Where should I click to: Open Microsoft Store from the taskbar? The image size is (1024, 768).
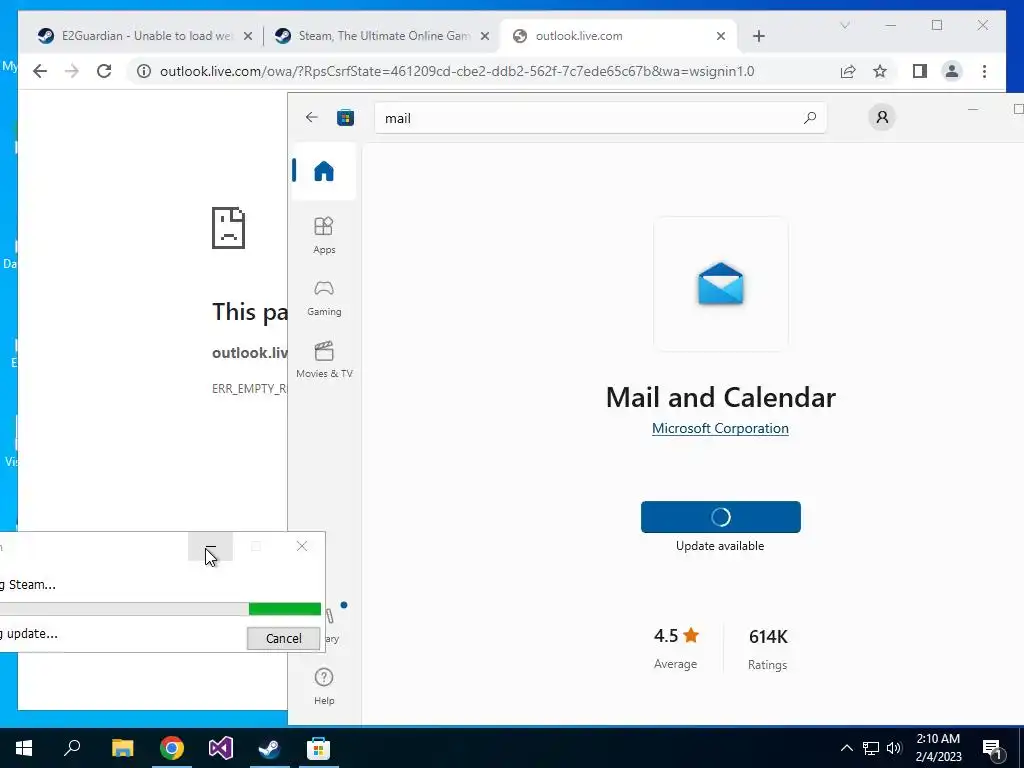point(318,748)
